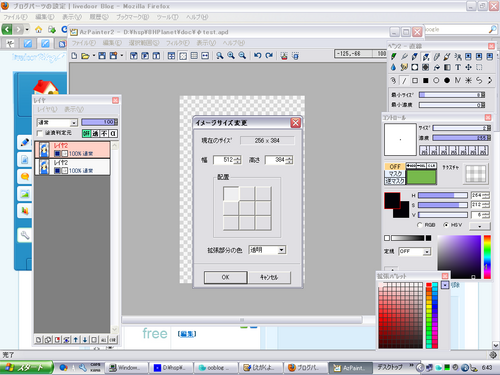This screenshot has height=375, width=500.
Task: Open AzPainter2 編集 menu
Action: 112,43
